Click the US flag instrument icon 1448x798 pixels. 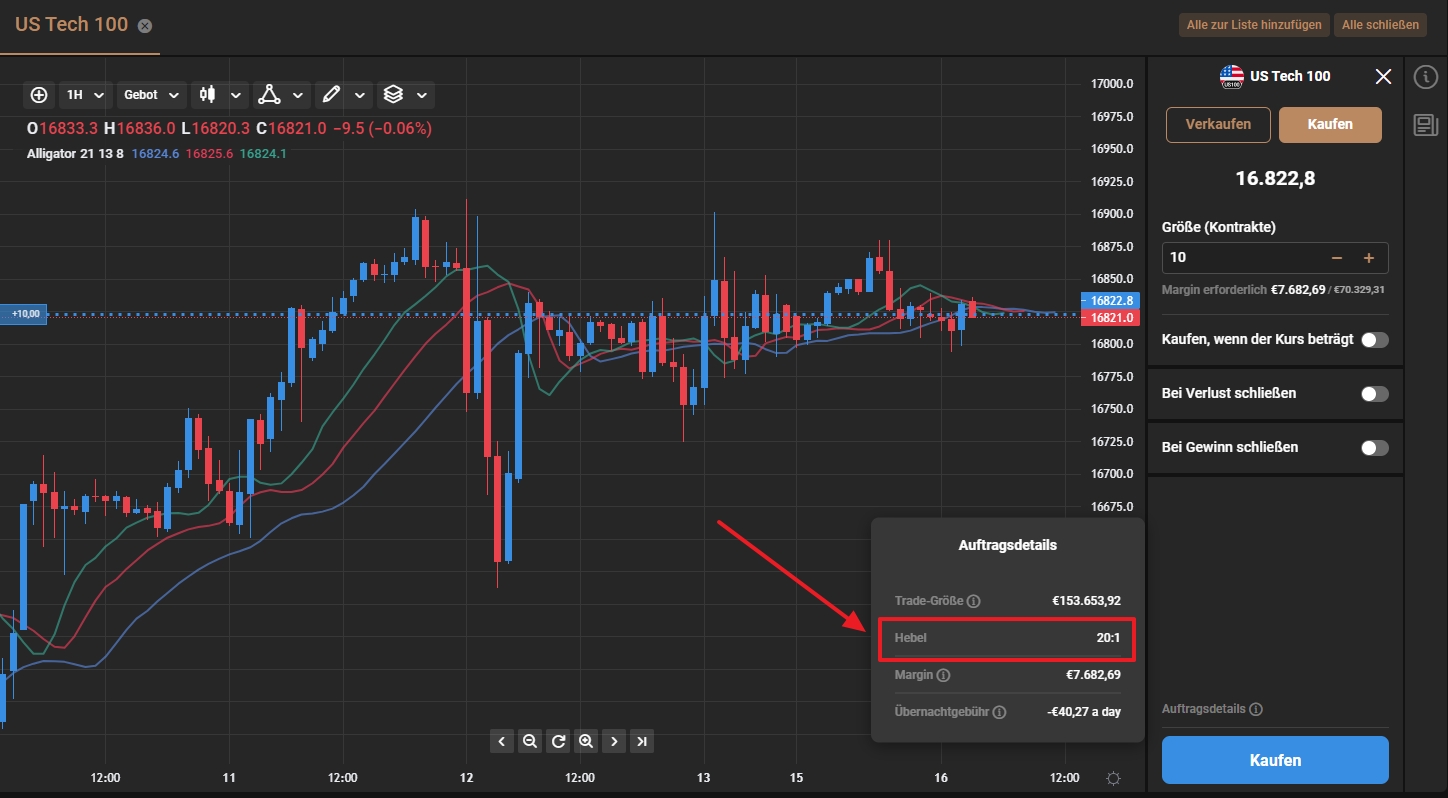tap(1231, 77)
